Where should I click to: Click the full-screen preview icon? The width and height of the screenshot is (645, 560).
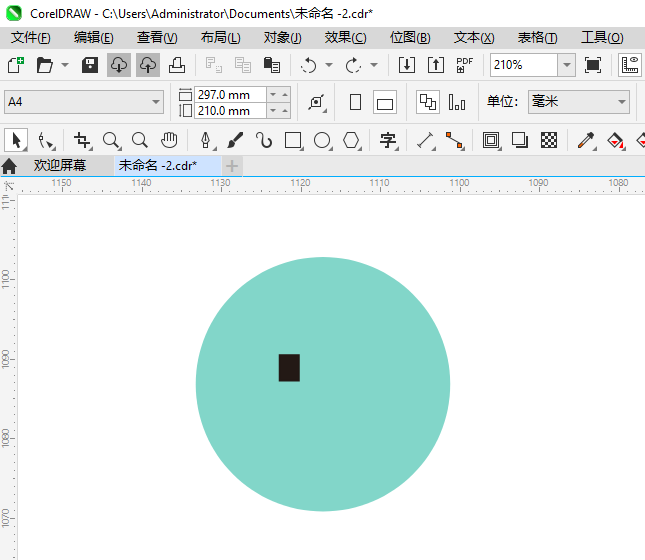tap(593, 65)
